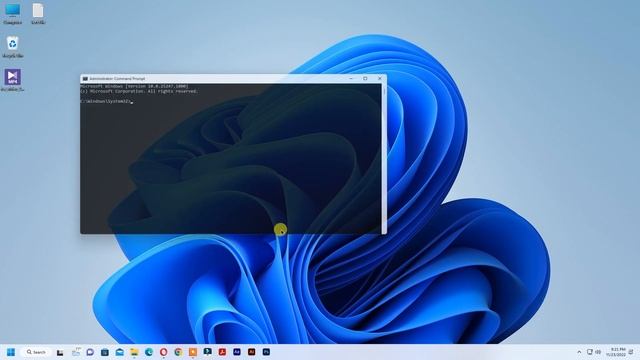Select the MP4 video desktop icon
Image resolution: width=640 pixels, height=360 pixels.
13,80
